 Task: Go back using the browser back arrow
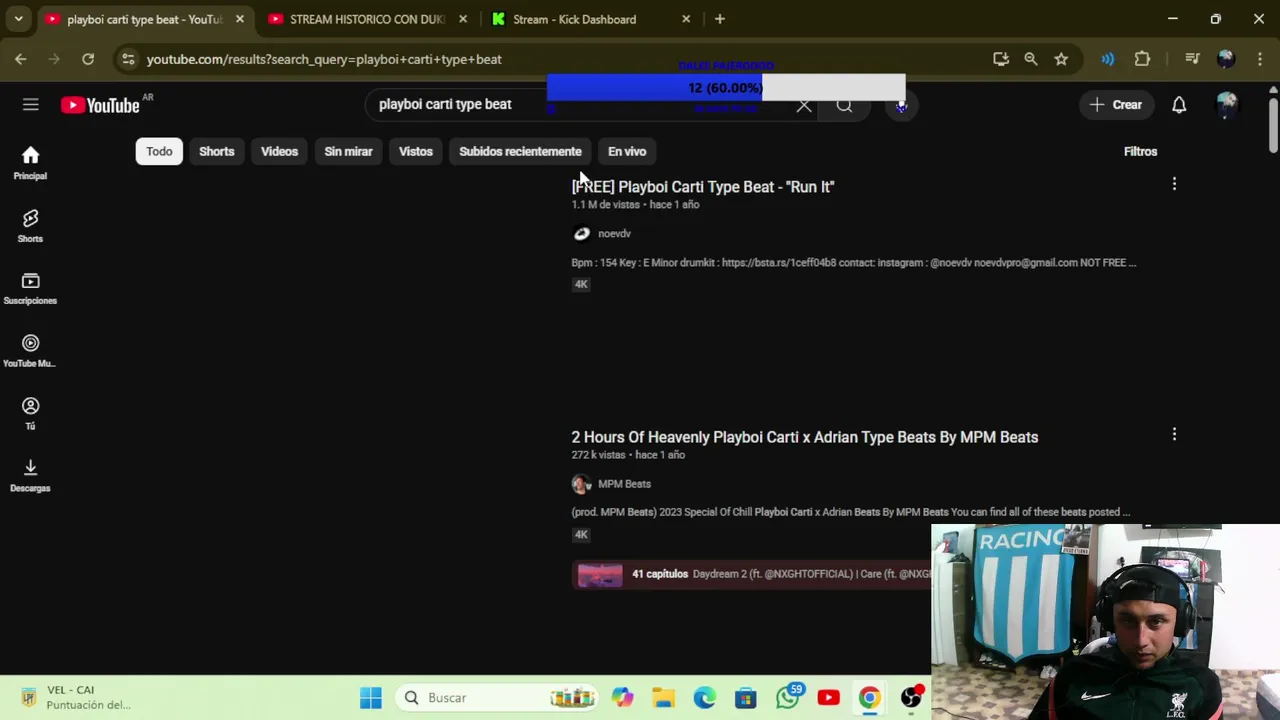21,59
